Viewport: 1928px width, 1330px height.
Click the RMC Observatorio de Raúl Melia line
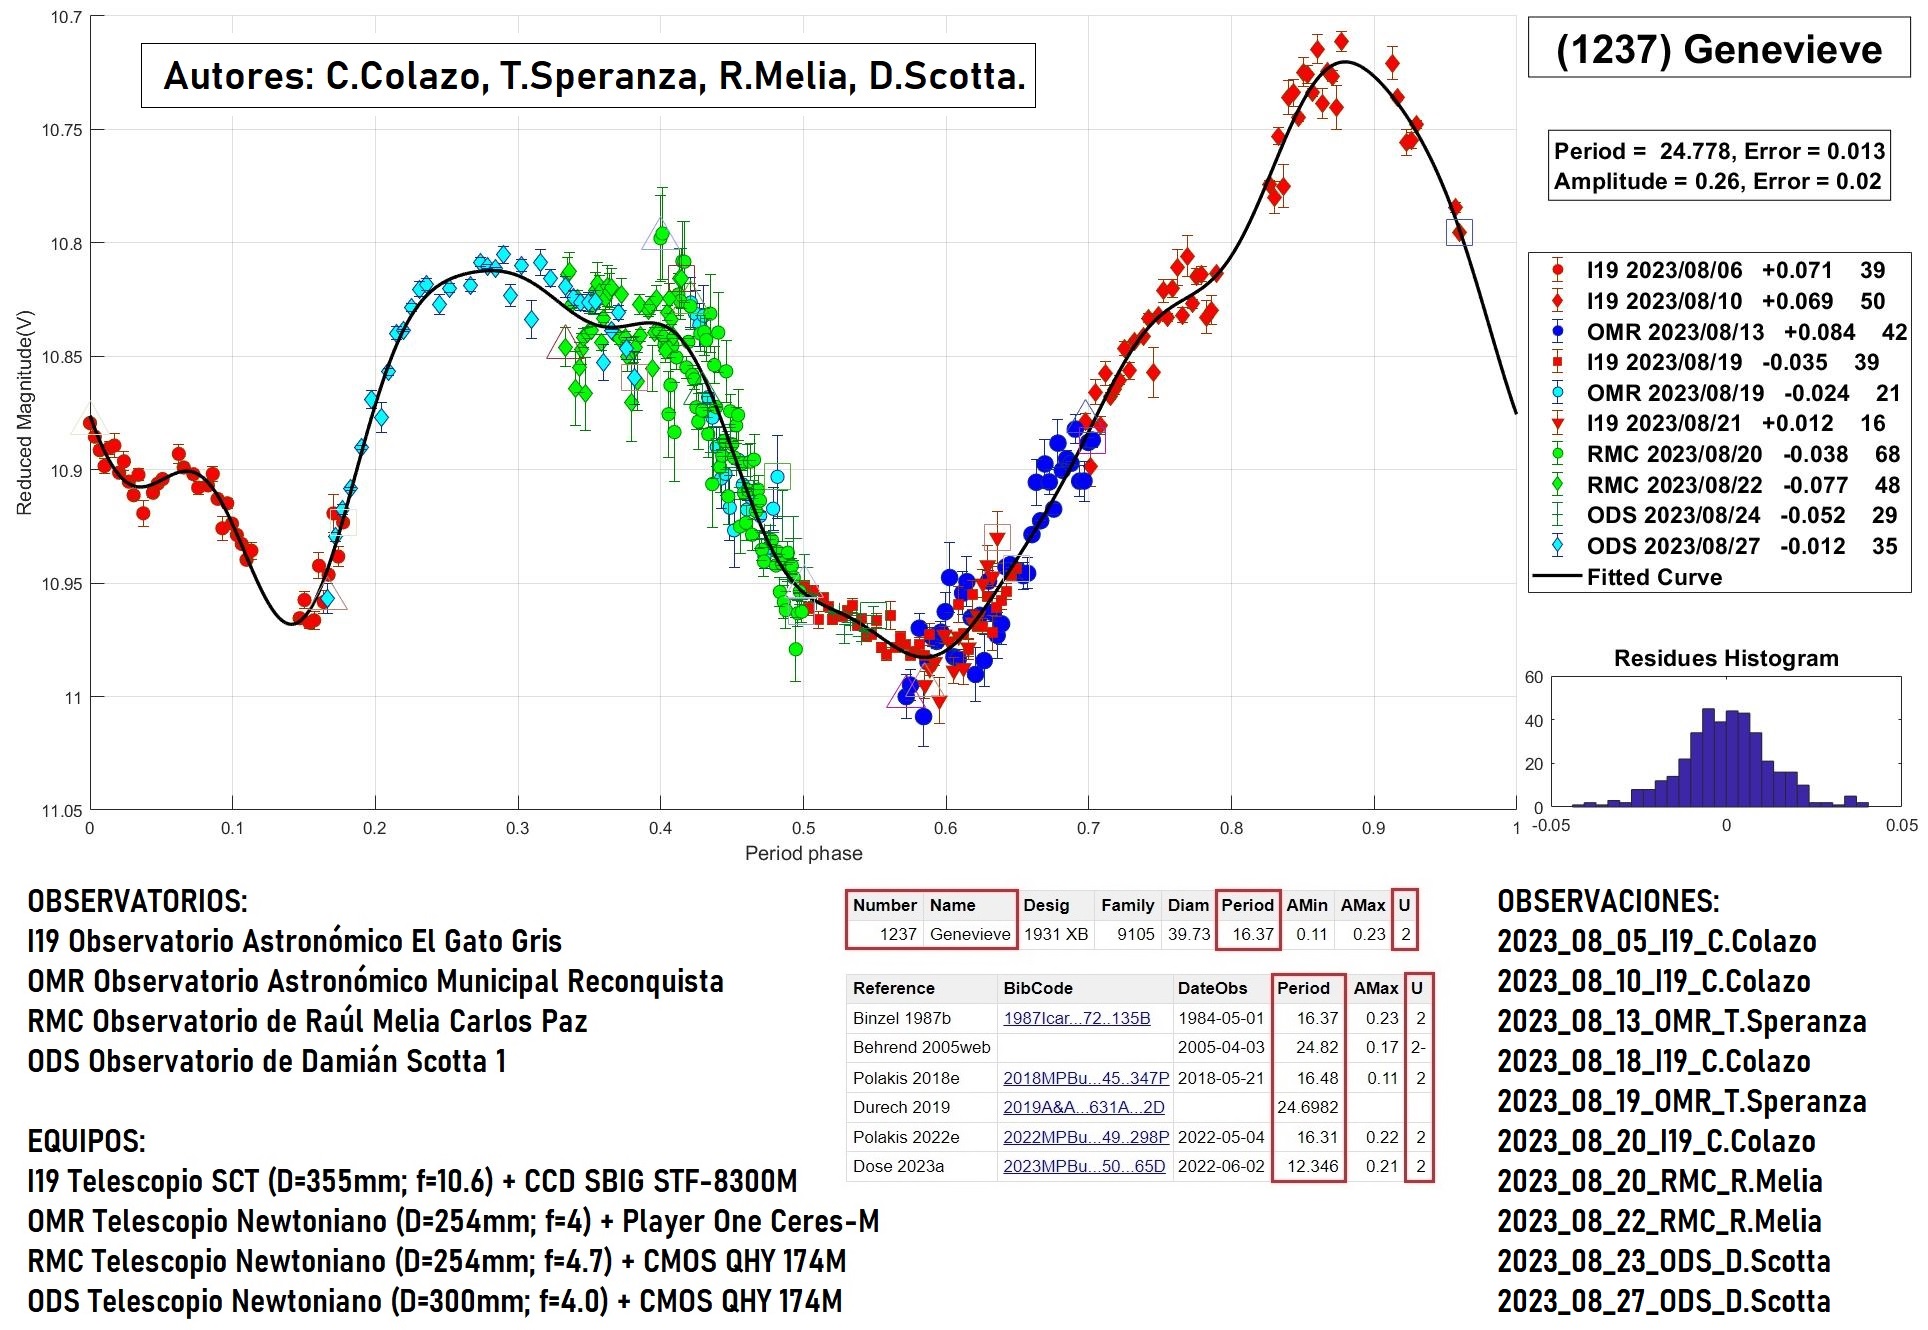pos(307,1021)
